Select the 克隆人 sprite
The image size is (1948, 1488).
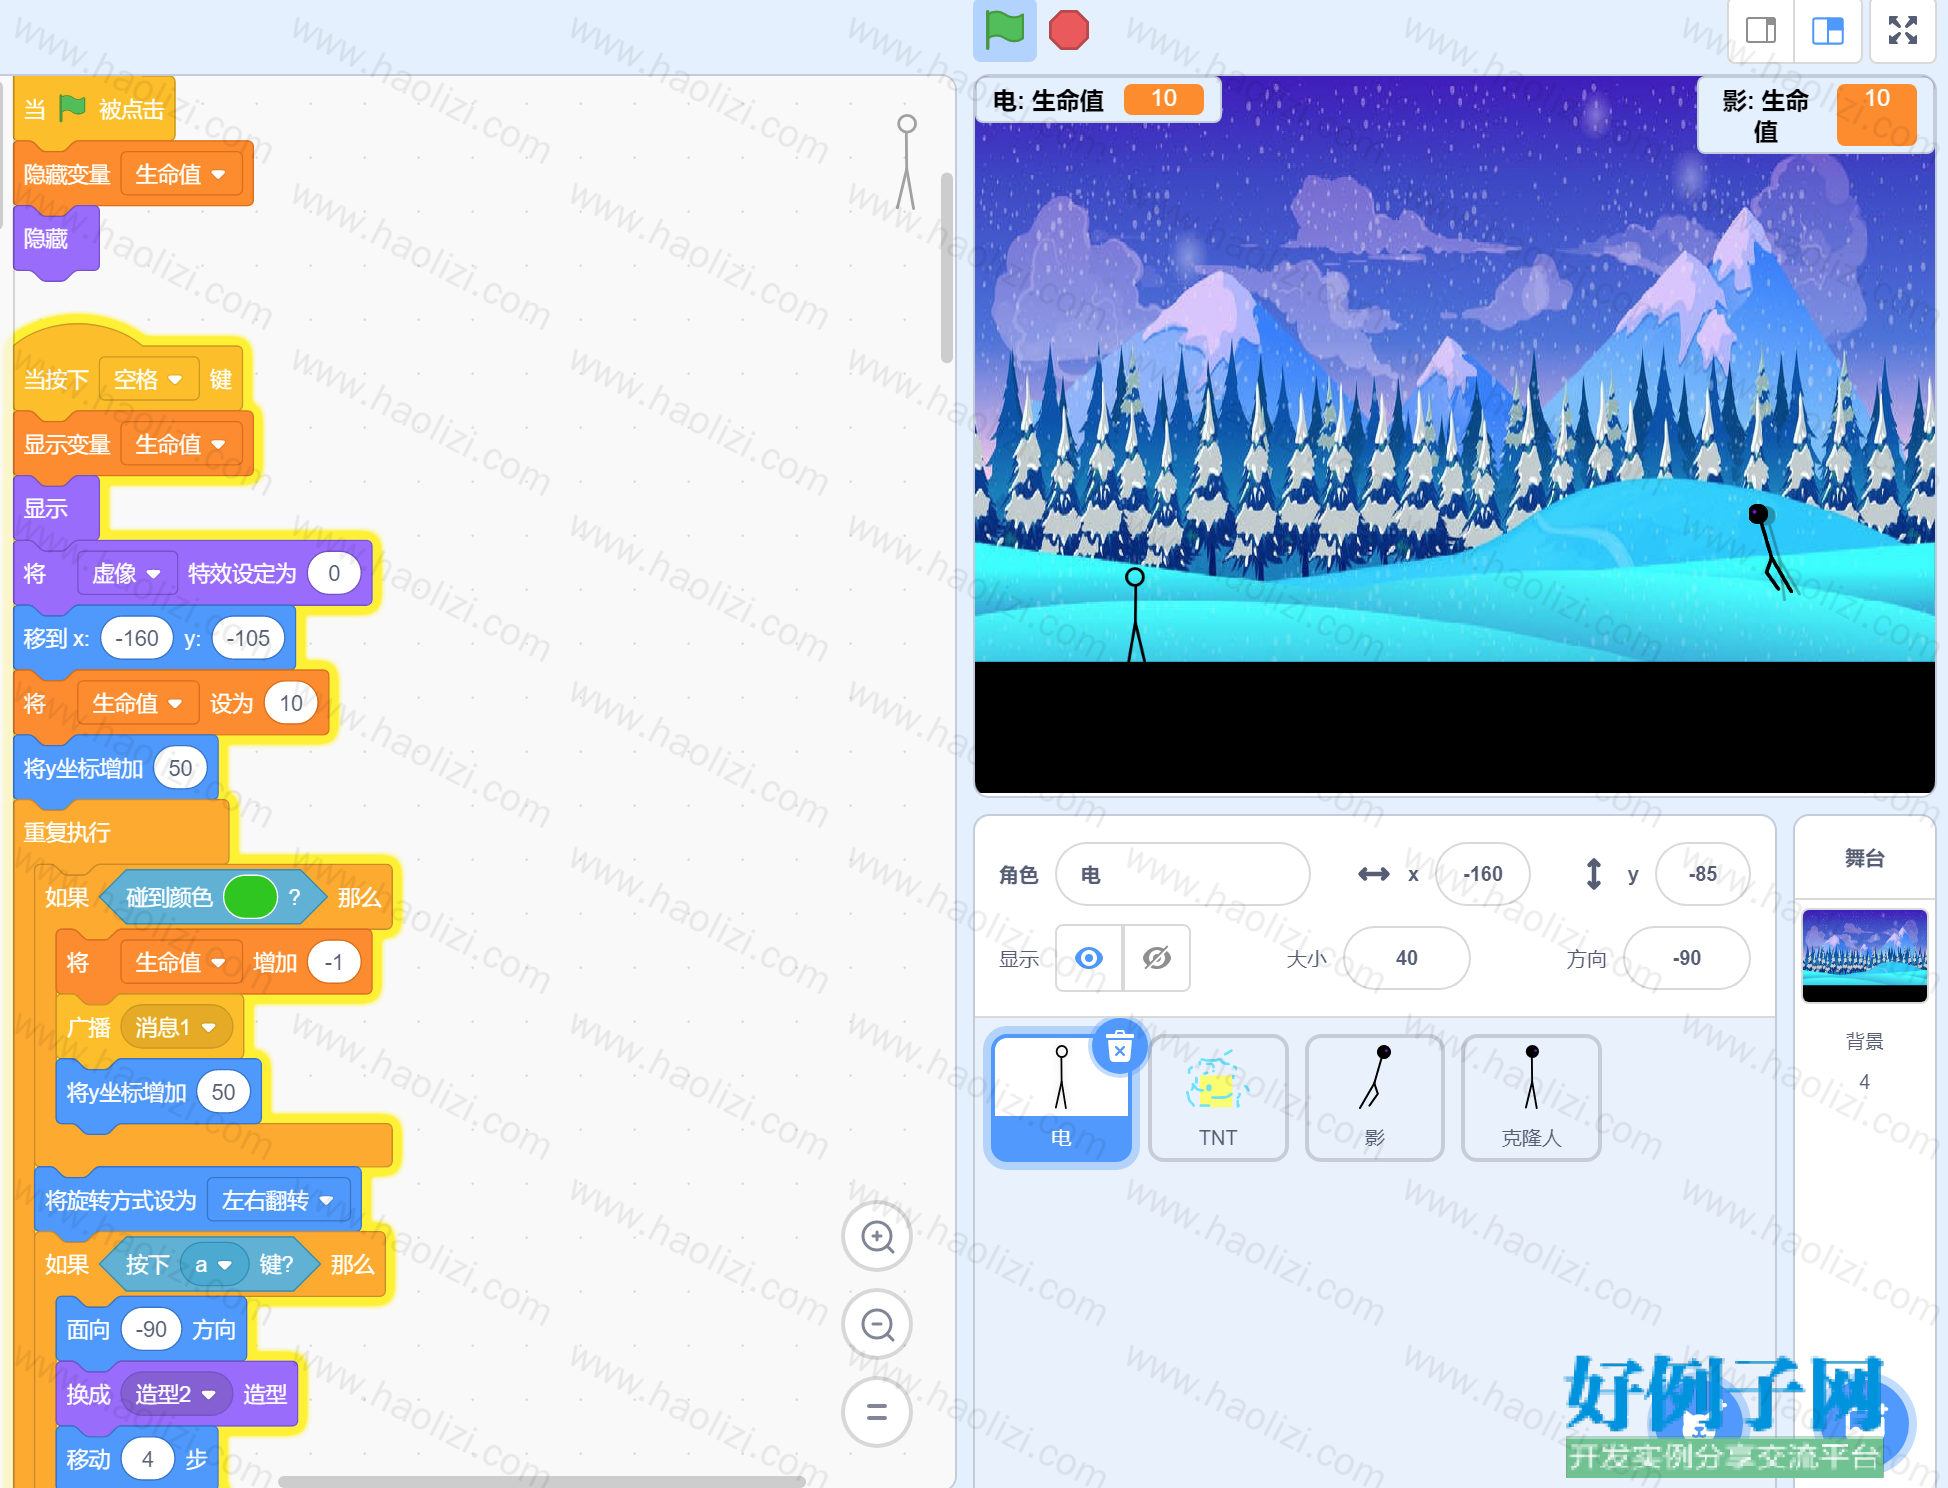(1531, 1098)
